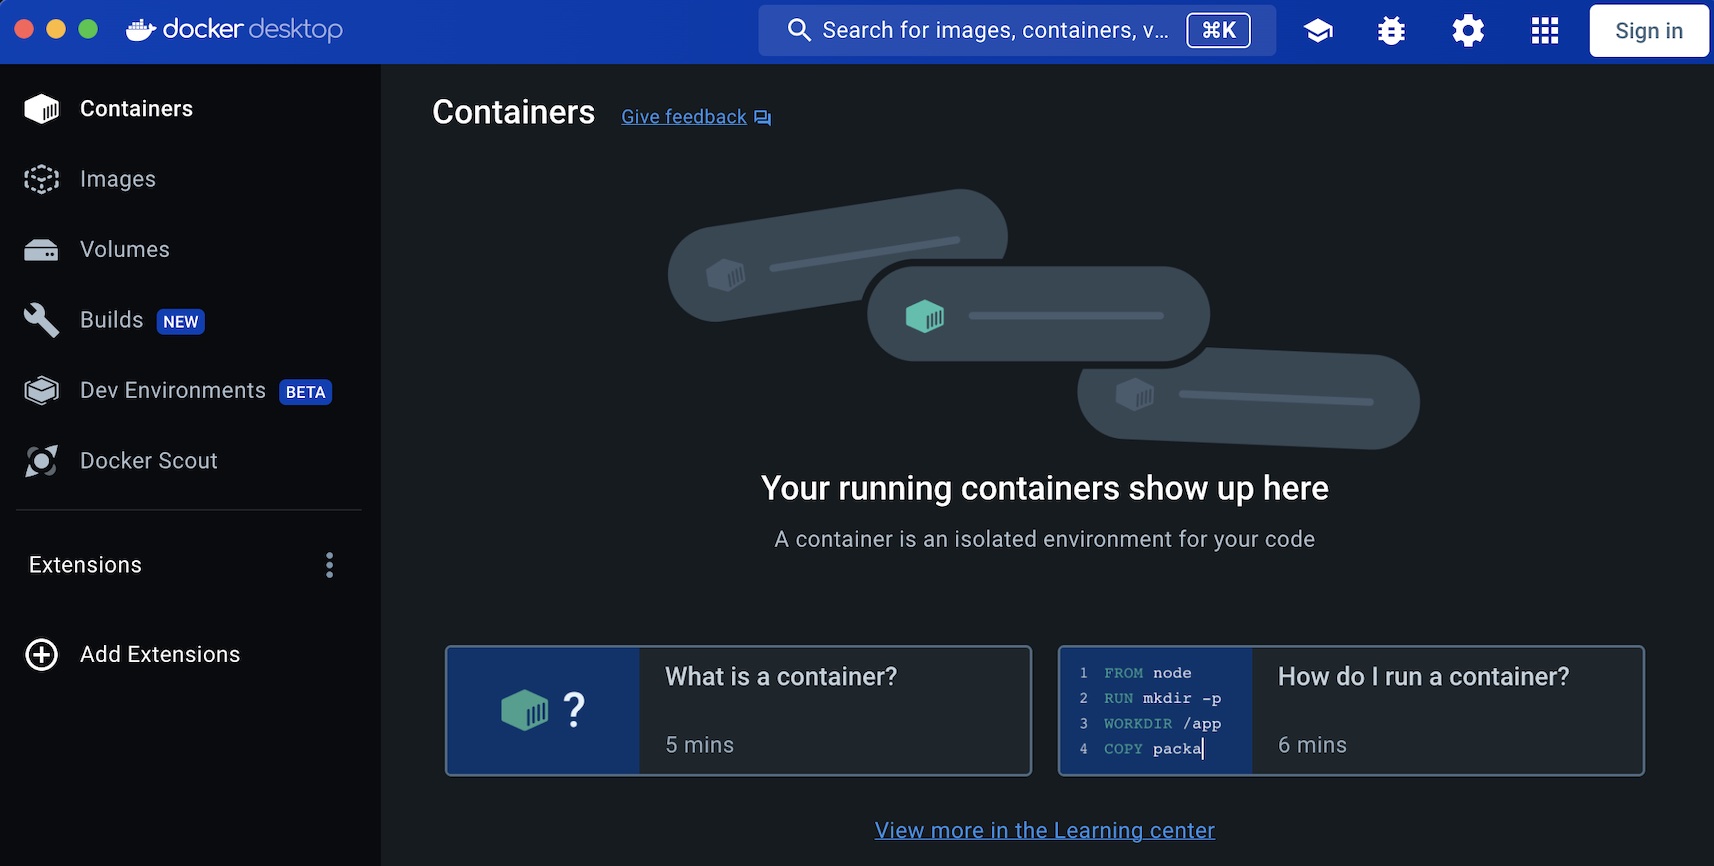Click the Sign in button
Screen dimensions: 1714x866
1648,31
